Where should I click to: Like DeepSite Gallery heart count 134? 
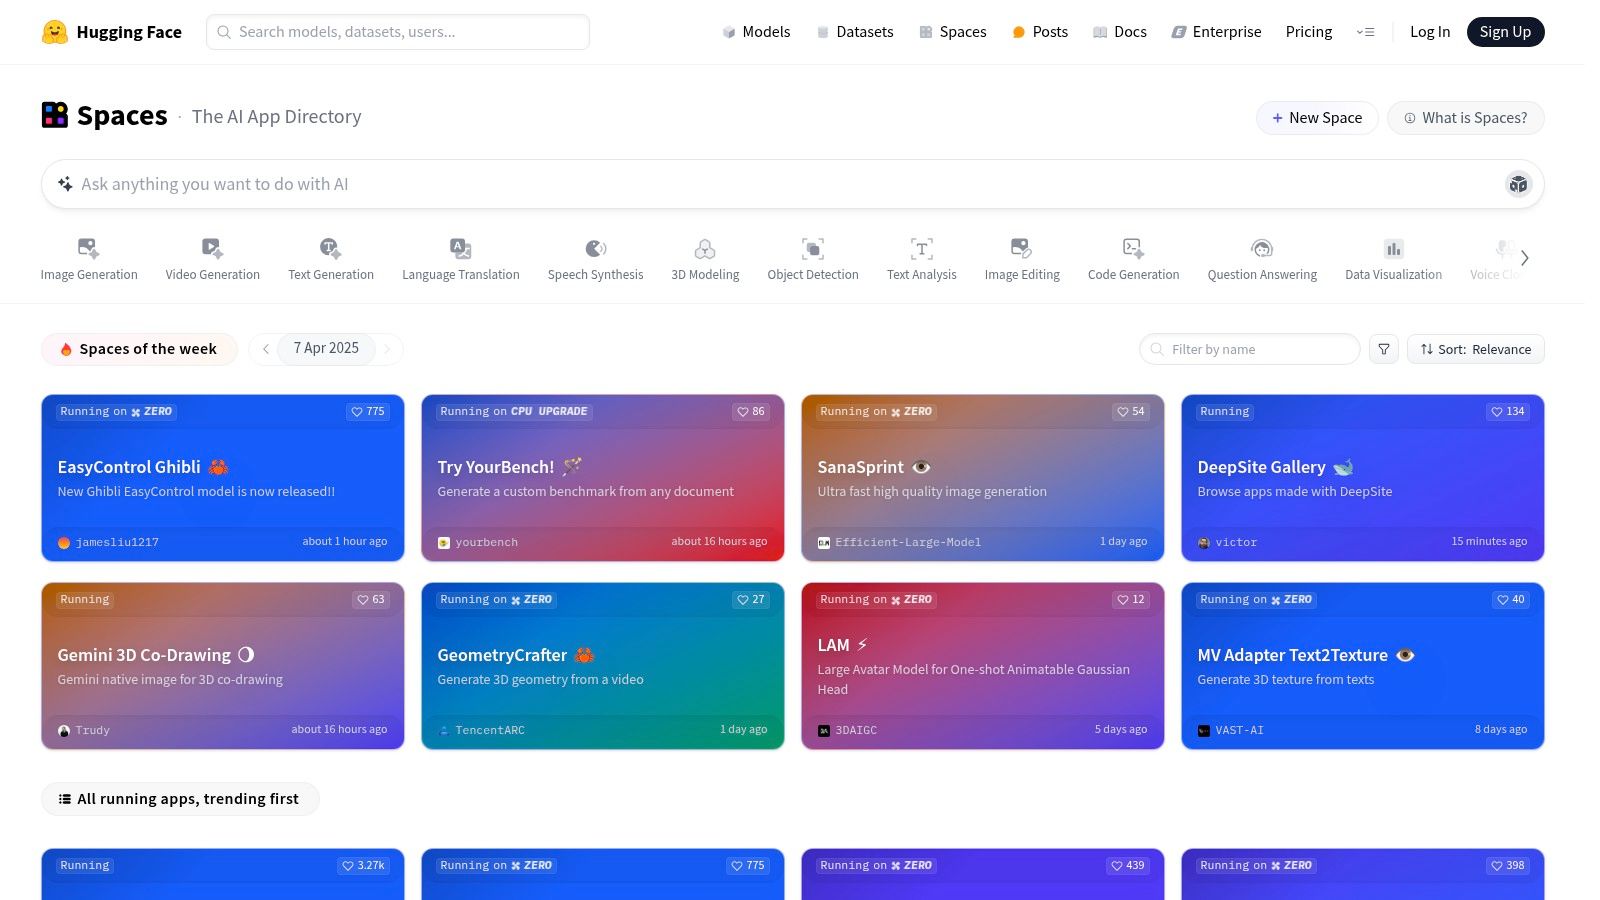click(x=1508, y=411)
